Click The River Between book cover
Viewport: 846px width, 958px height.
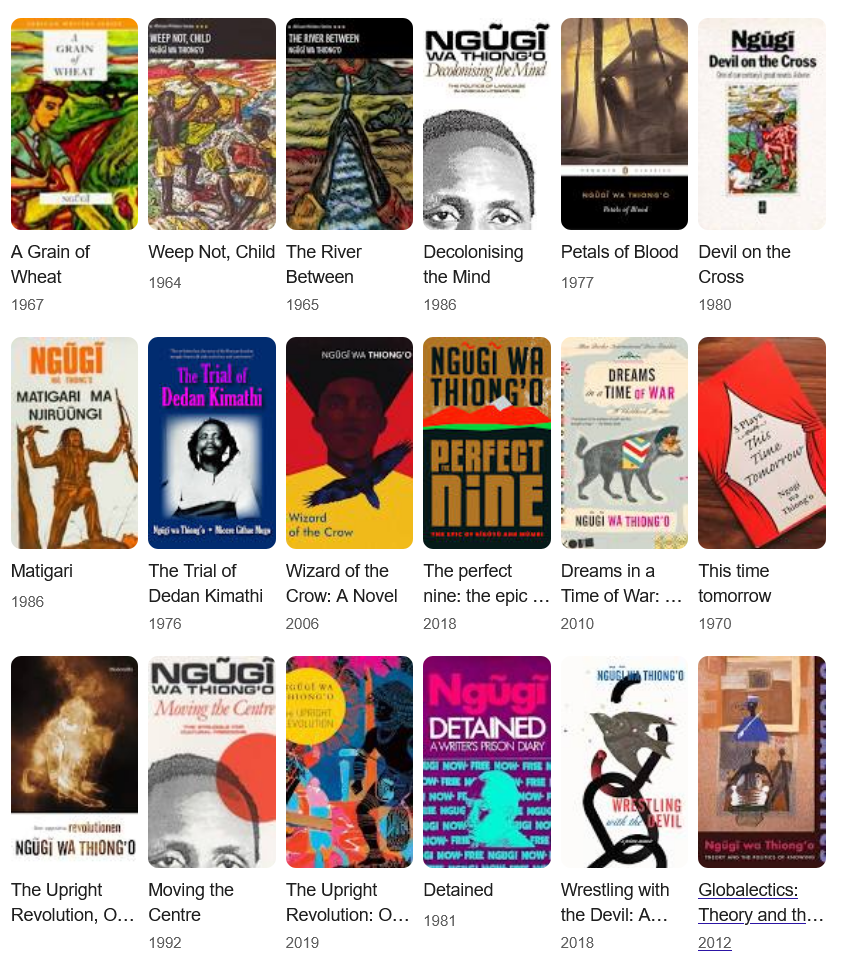[x=349, y=124]
